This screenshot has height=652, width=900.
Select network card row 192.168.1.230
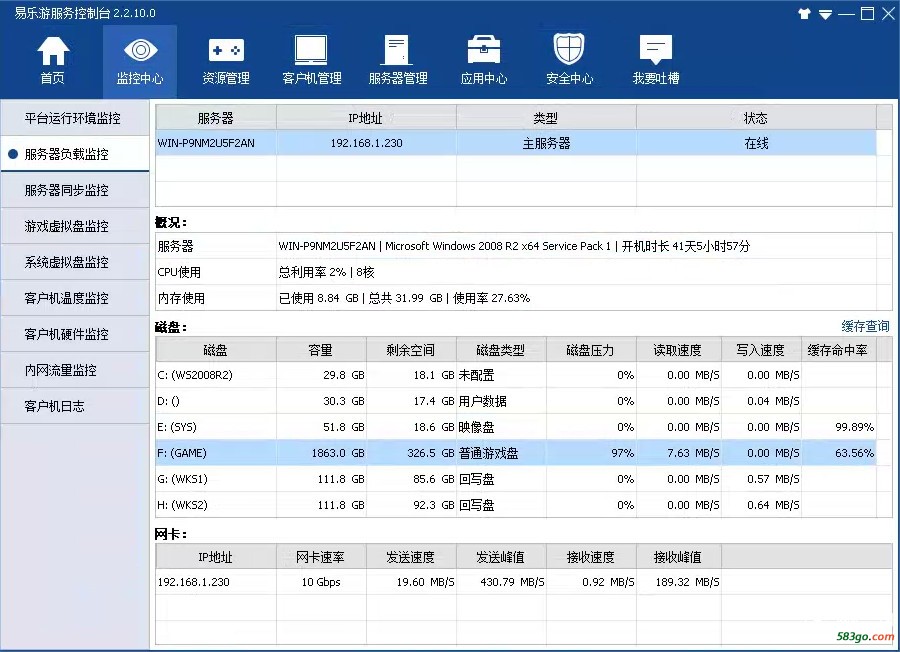pyautogui.click(x=439, y=582)
